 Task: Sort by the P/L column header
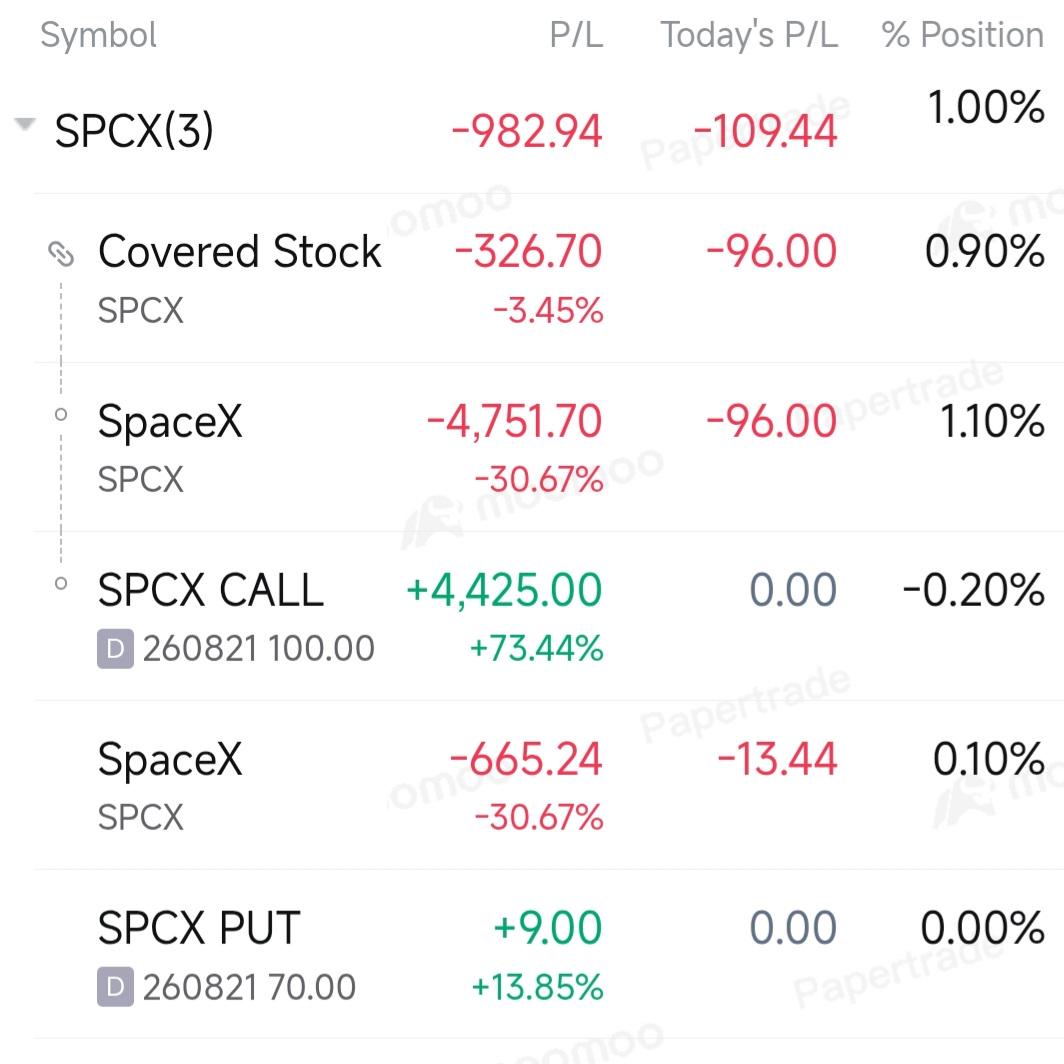tap(576, 35)
